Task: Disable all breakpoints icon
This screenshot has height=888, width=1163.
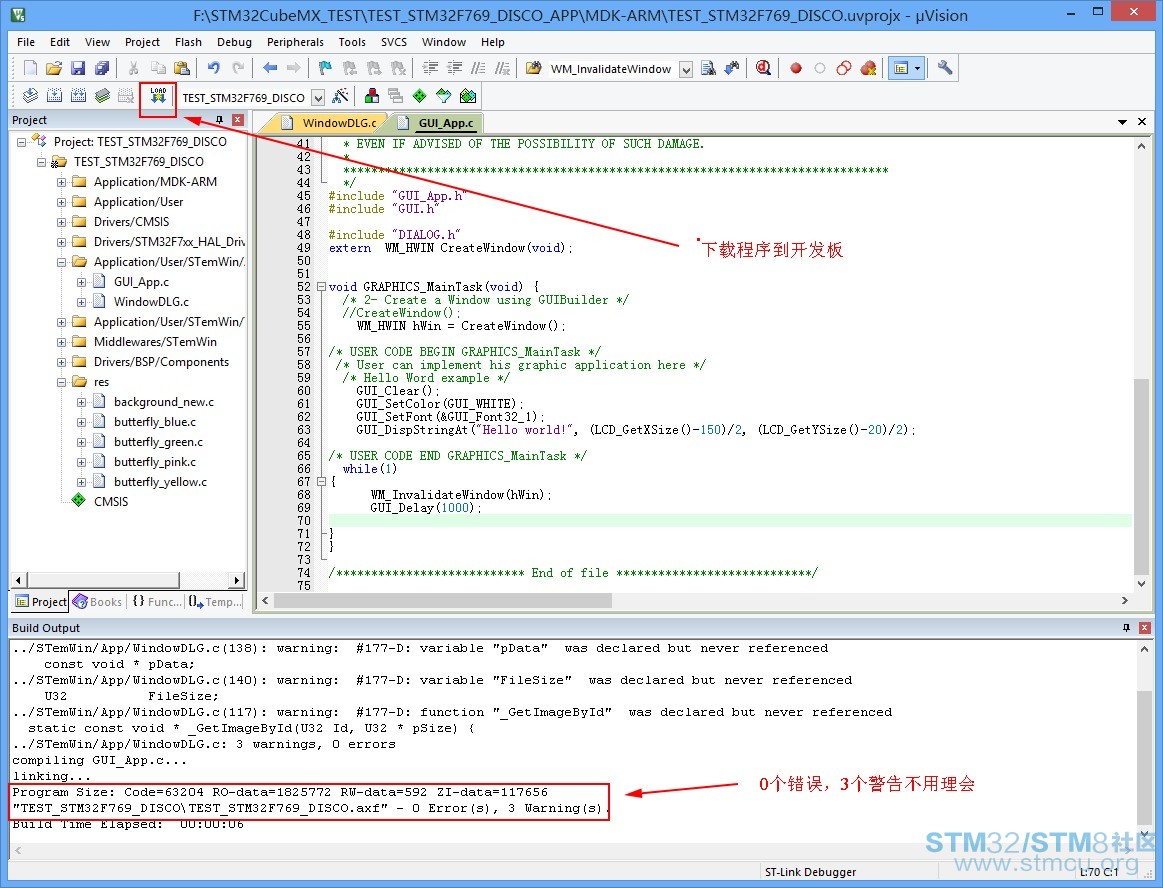Action: click(844, 68)
